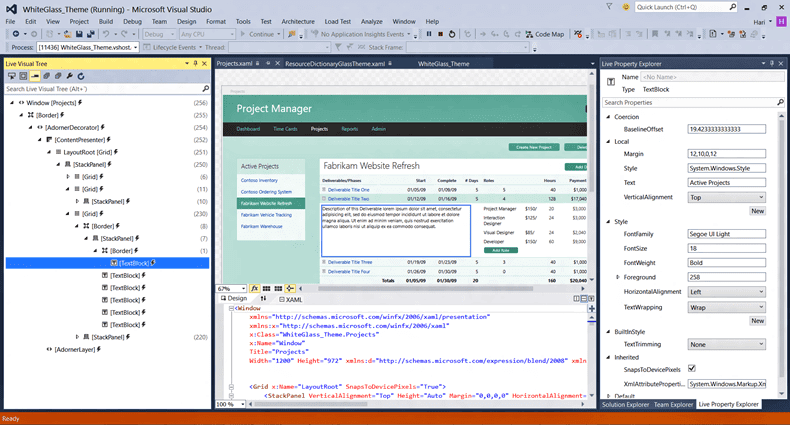The height and width of the screenshot is (425, 790).
Task: Click the Save All icon in toolbar
Action: [91, 34]
